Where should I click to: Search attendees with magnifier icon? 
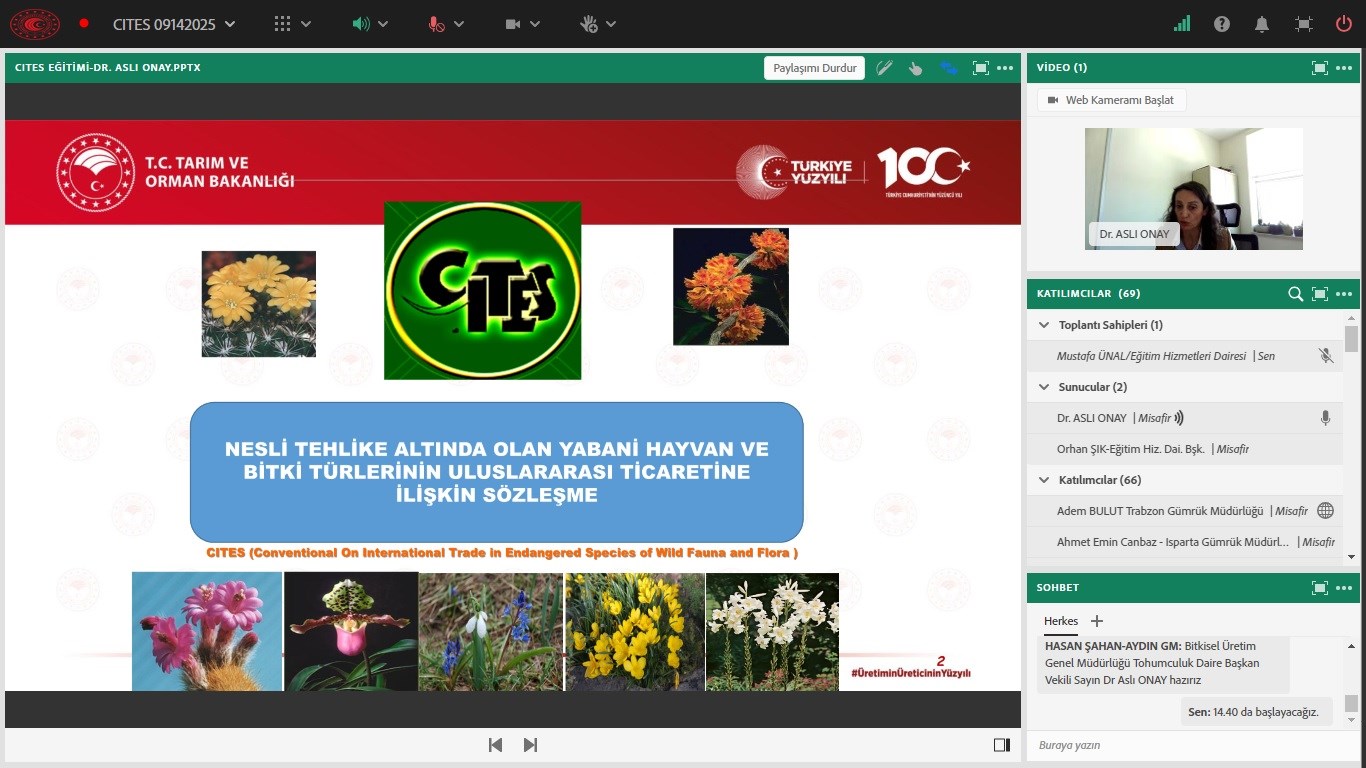click(1295, 294)
